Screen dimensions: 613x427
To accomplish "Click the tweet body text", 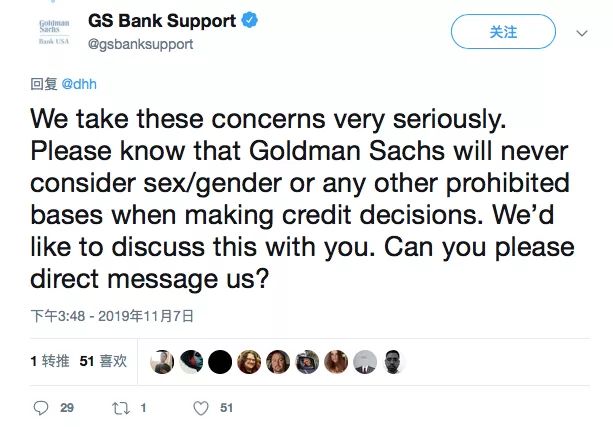I will [298, 198].
